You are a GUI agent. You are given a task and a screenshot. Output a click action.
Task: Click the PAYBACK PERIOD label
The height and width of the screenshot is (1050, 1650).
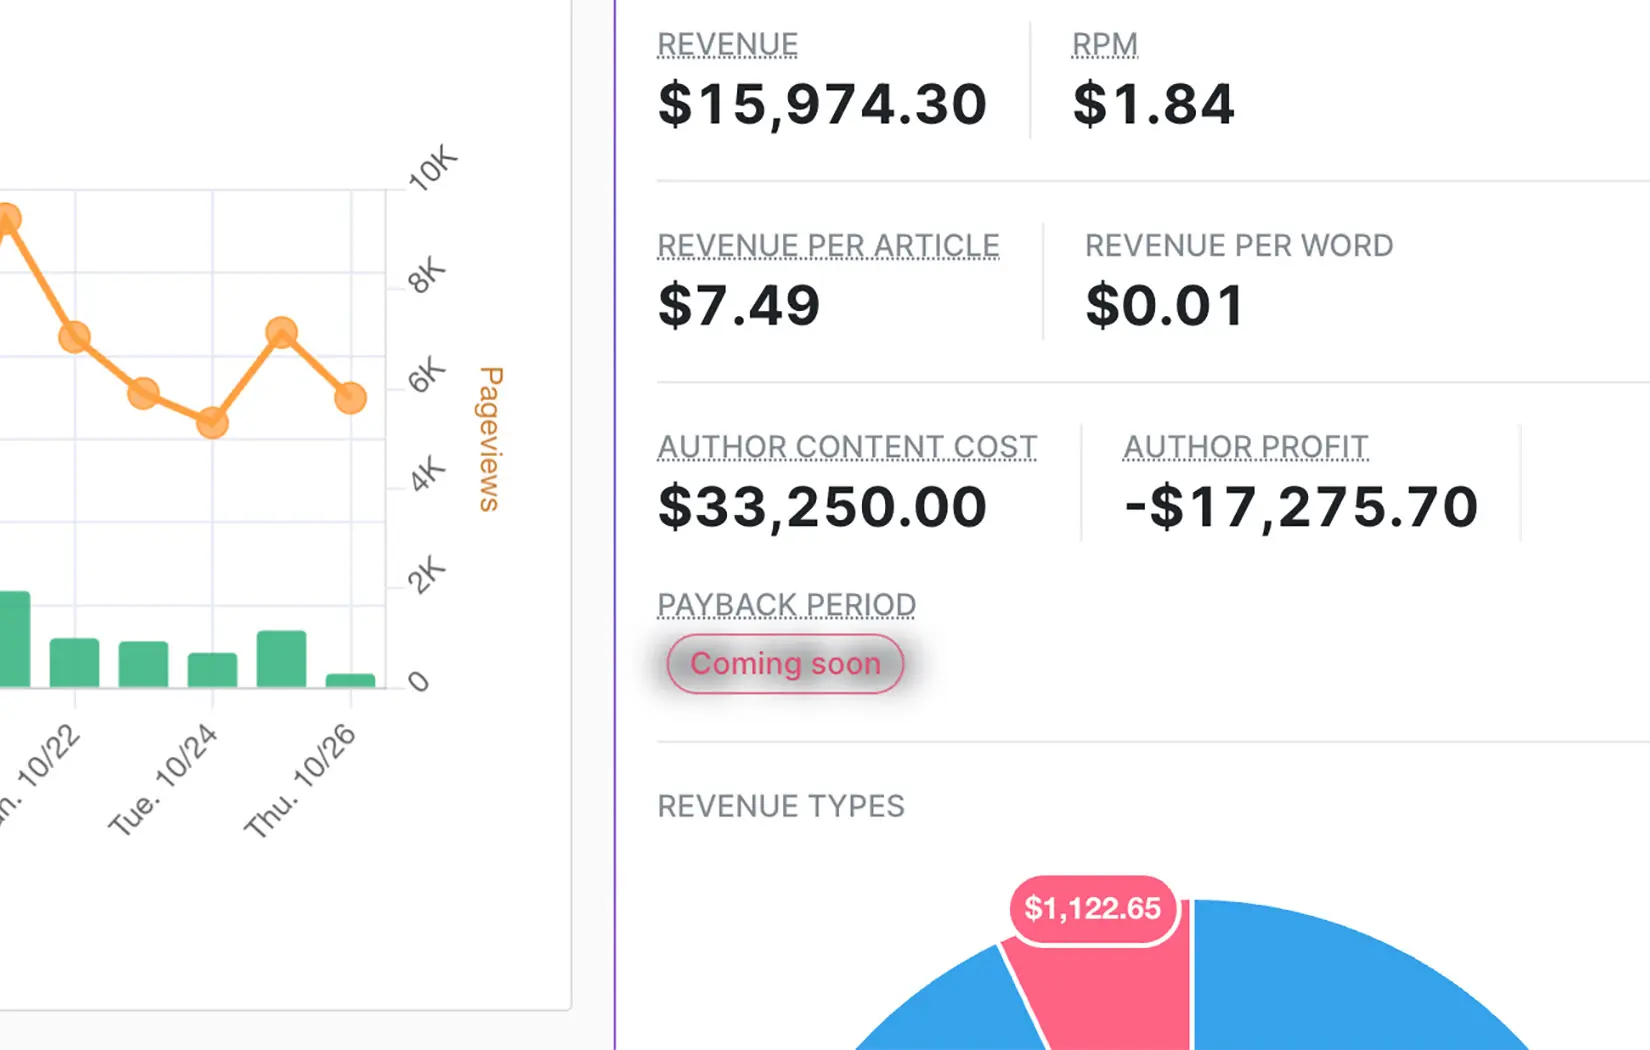click(x=786, y=605)
